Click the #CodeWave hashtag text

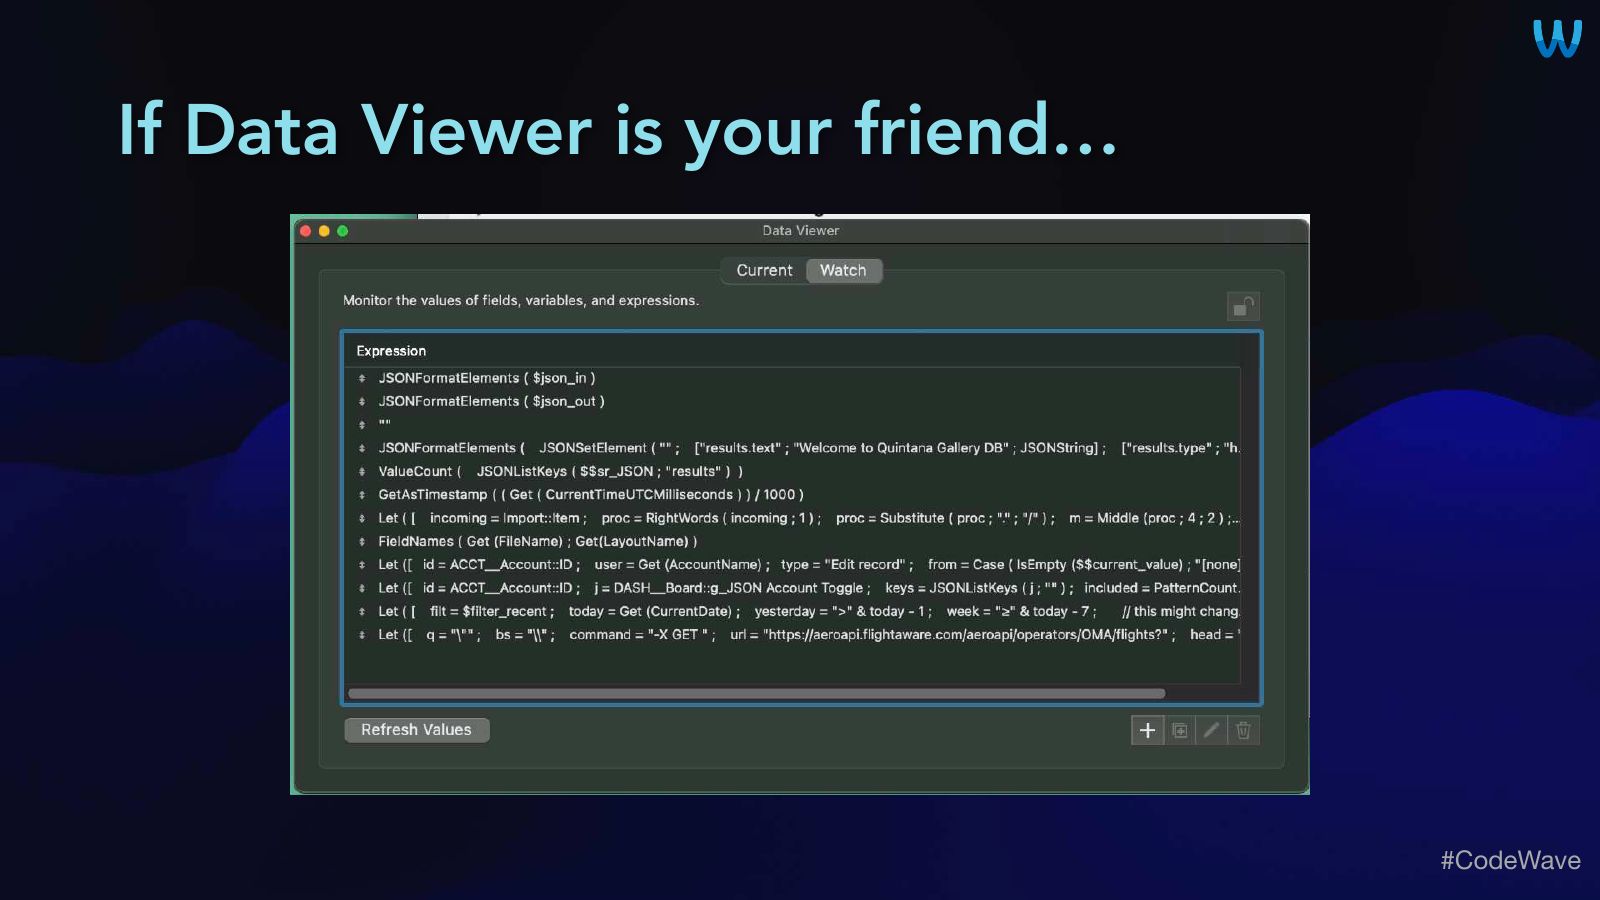pos(1510,860)
